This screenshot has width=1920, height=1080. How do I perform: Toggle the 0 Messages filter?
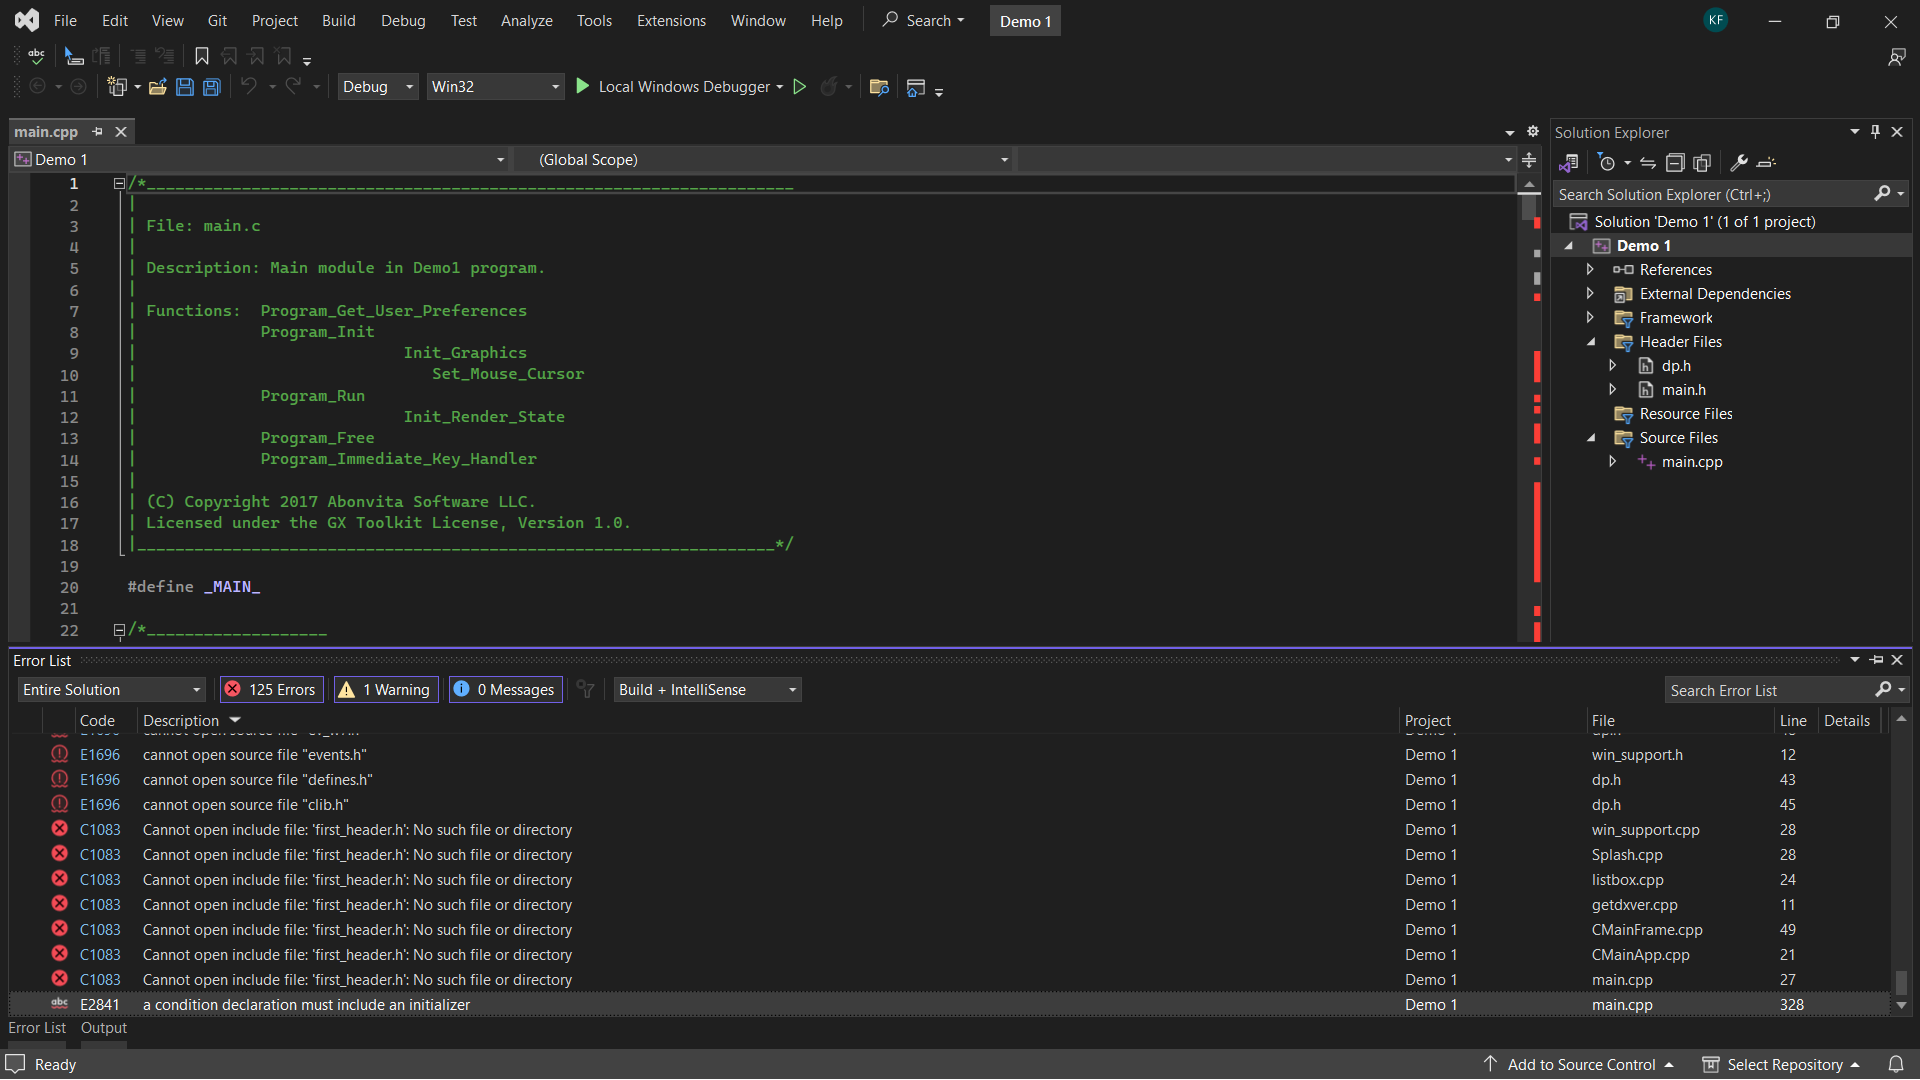(505, 689)
